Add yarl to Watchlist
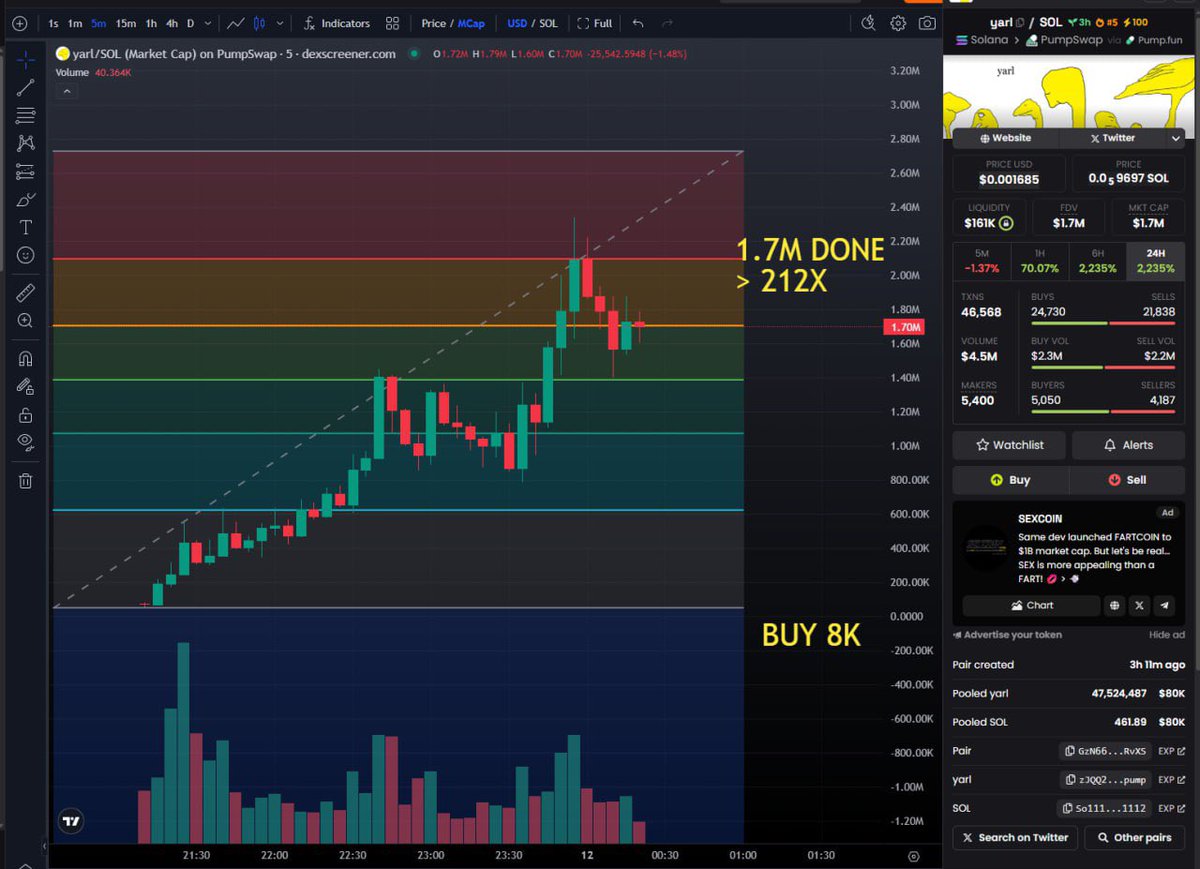The image size is (1200, 869). (1009, 445)
